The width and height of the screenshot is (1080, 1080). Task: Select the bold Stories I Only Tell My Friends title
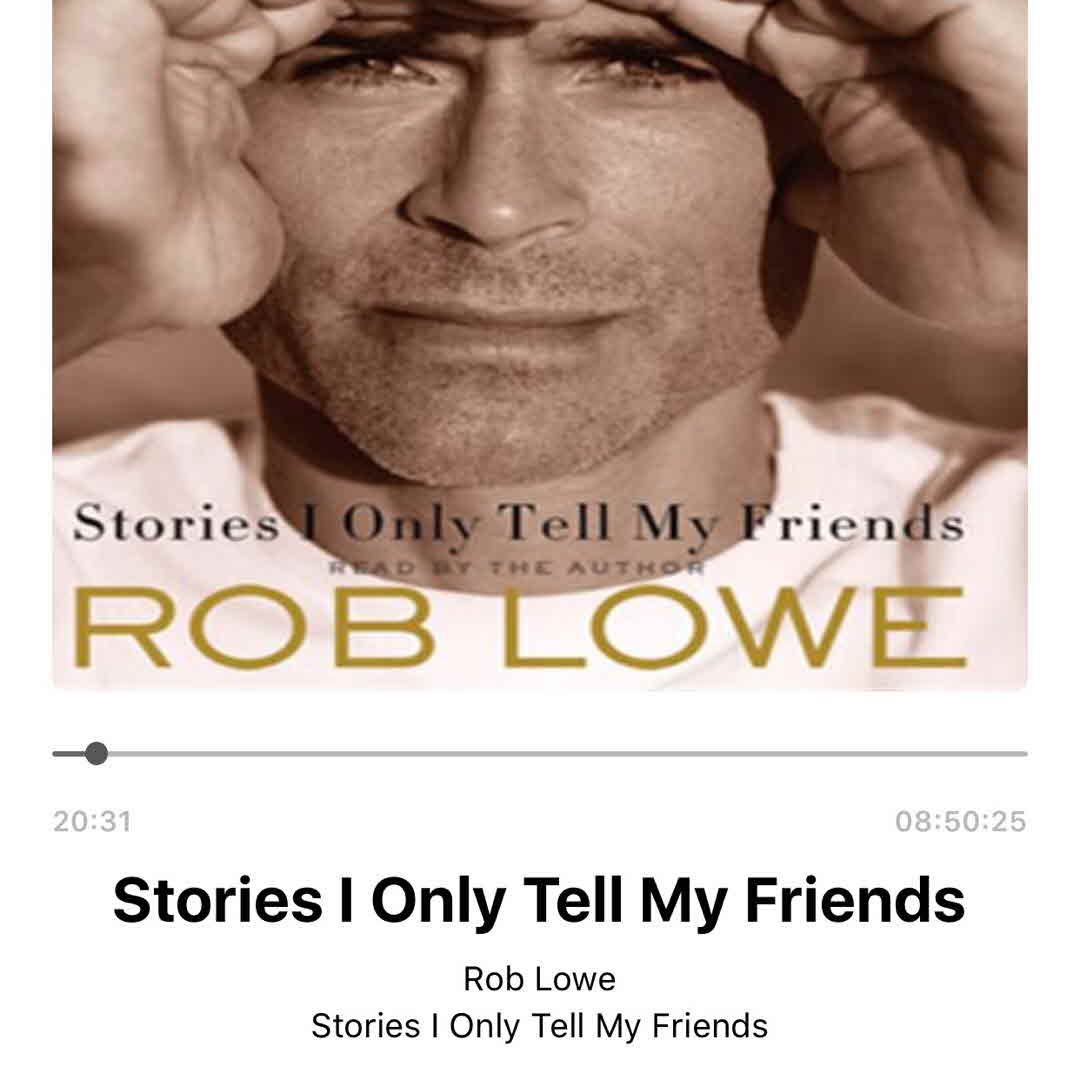tap(539, 901)
